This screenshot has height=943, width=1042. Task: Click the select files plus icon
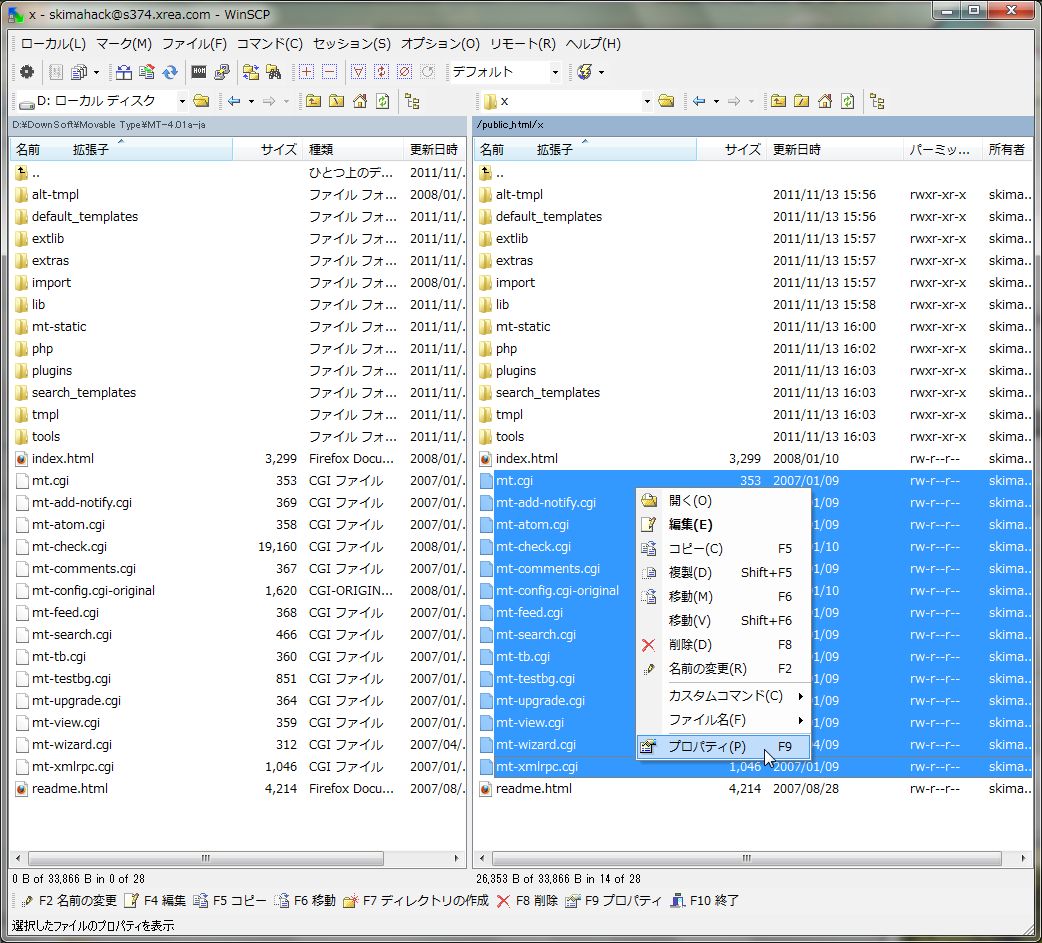(x=306, y=72)
